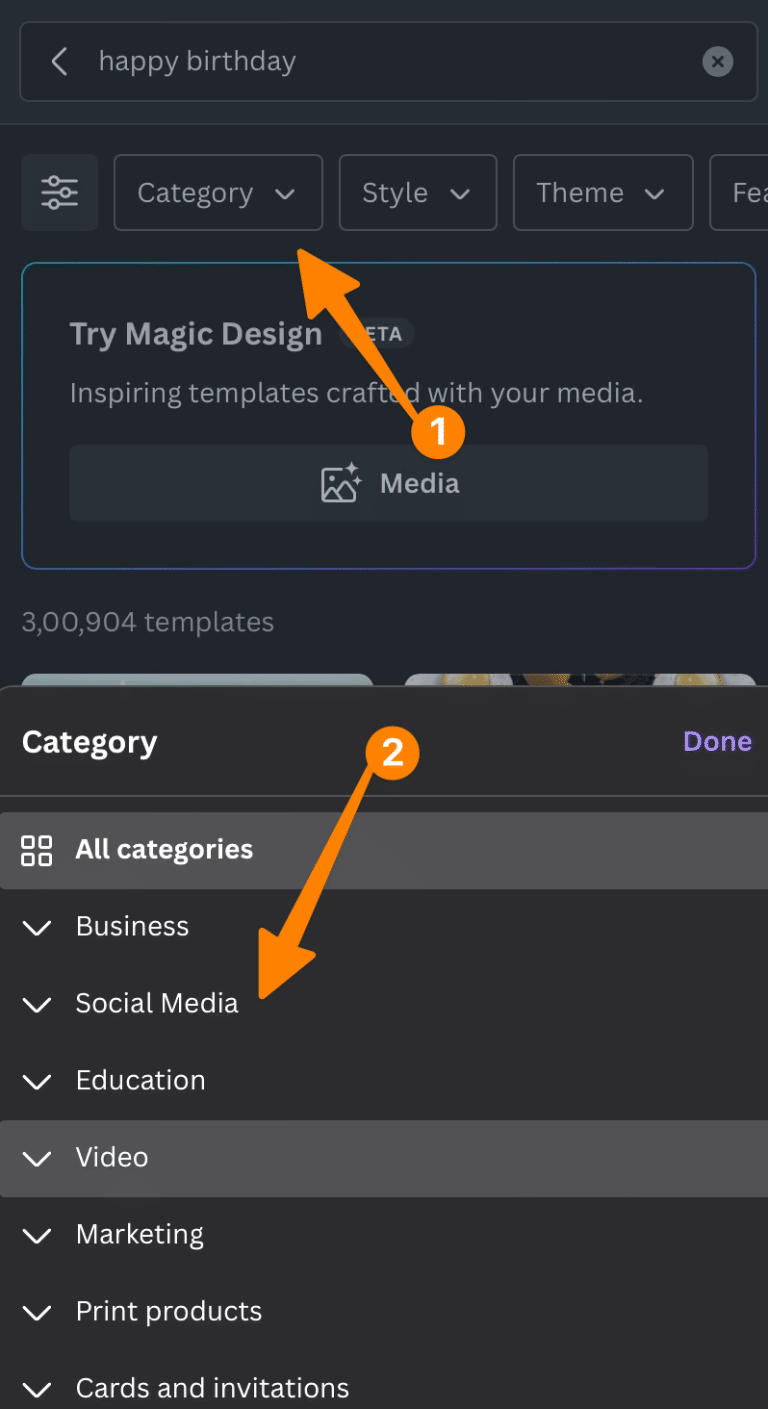Click the chevron next to Business
This screenshot has height=1409, width=768.
[36, 928]
